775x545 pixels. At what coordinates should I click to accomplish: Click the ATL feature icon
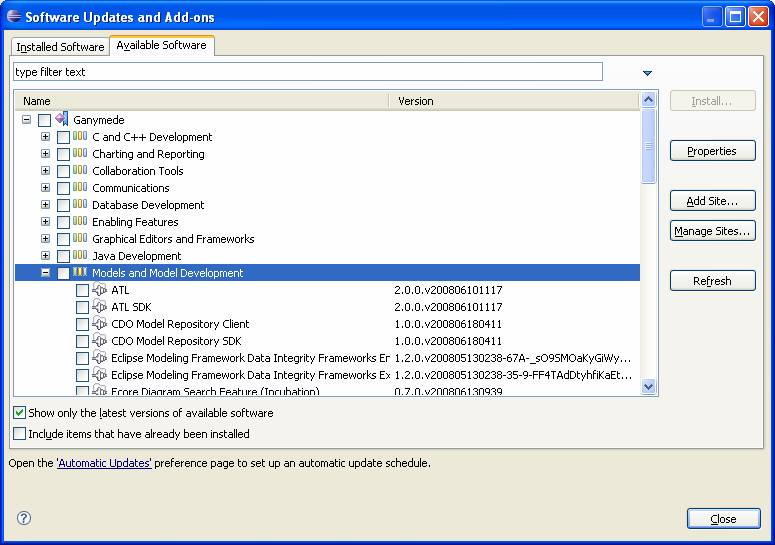coord(99,290)
